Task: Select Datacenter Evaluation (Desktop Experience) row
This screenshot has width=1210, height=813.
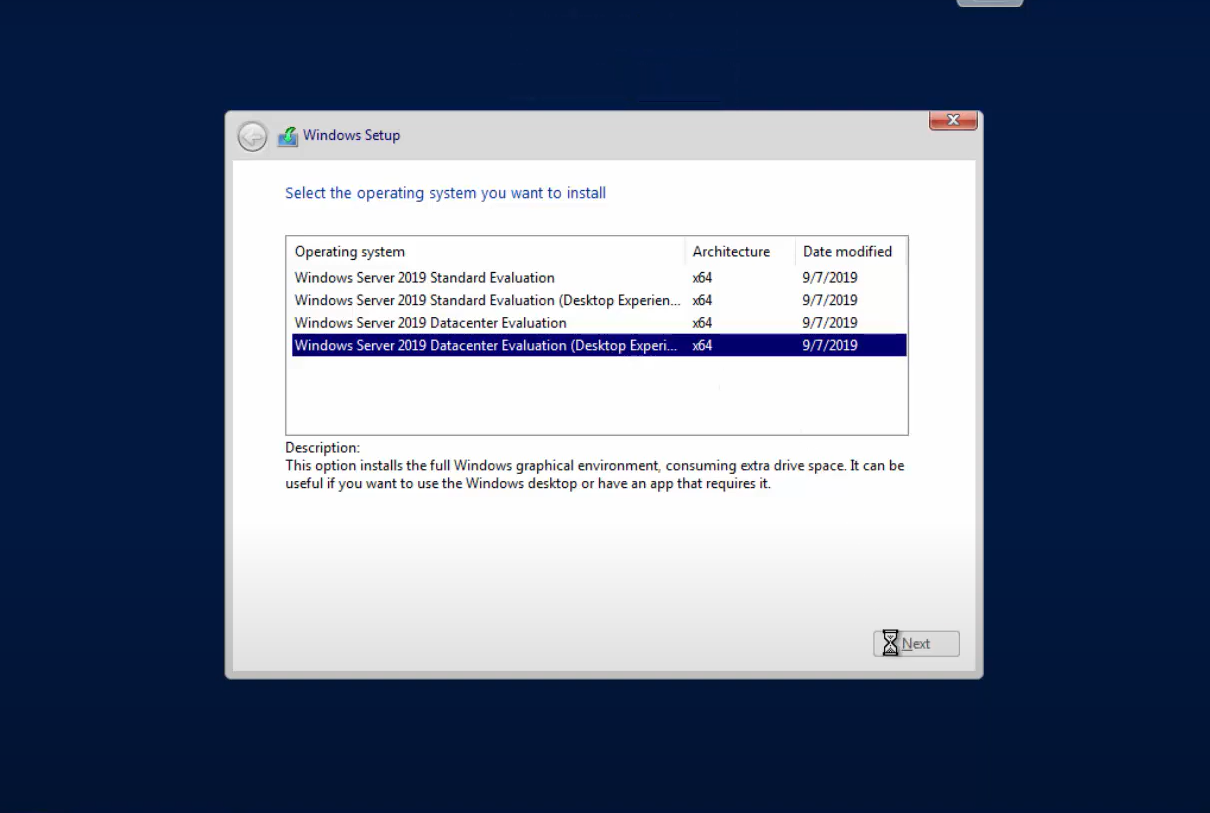Action: pyautogui.click(x=599, y=345)
